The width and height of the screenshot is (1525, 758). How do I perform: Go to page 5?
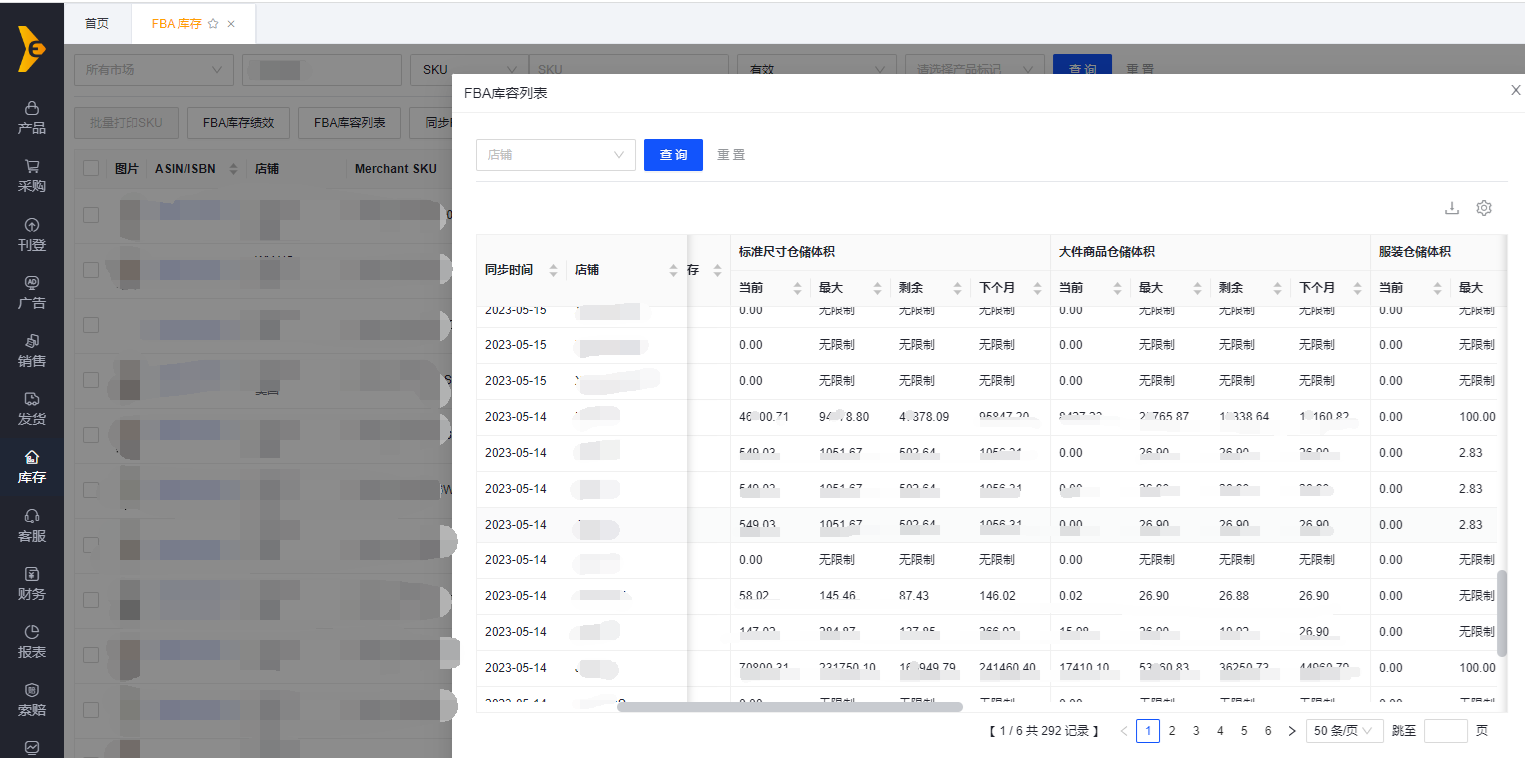pyautogui.click(x=1244, y=731)
